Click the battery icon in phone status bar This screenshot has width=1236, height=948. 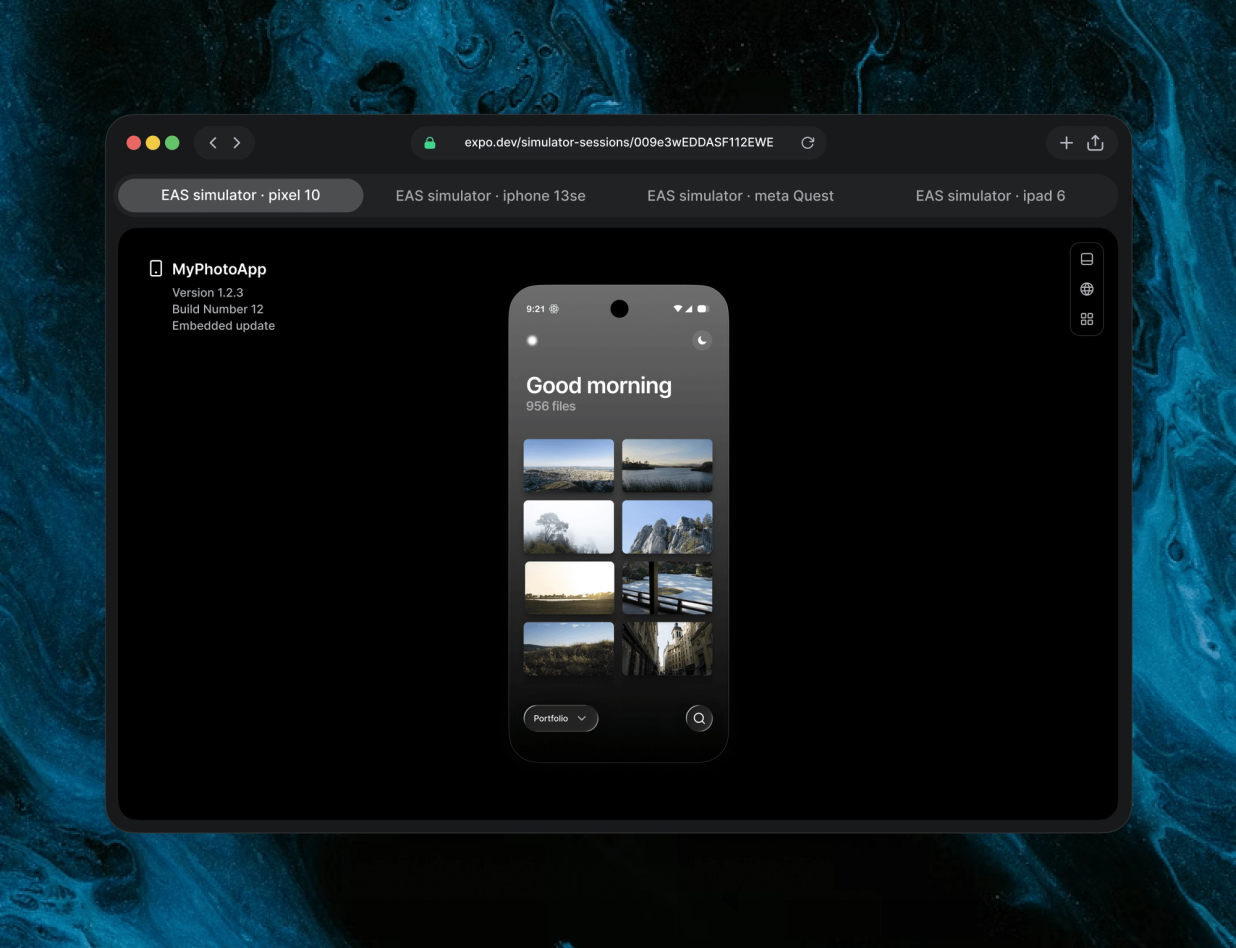coord(702,309)
